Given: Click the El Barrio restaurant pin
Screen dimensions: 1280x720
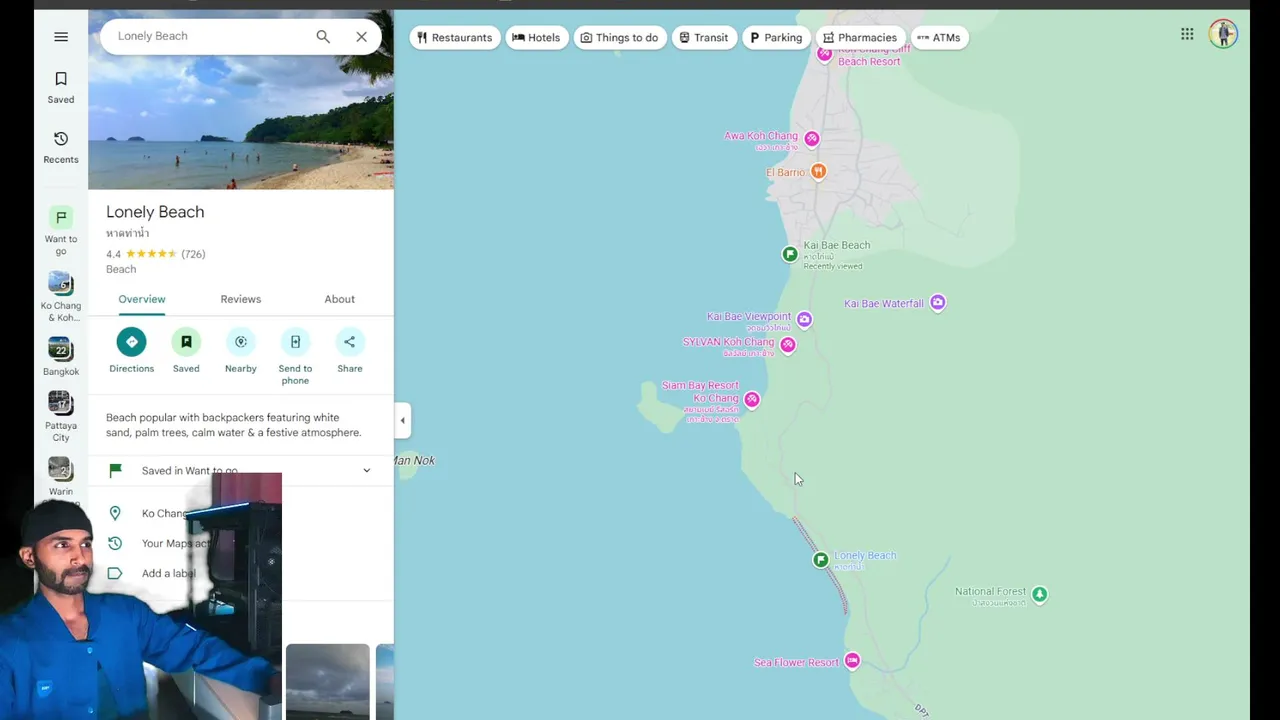Looking at the screenshot, I should point(818,171).
